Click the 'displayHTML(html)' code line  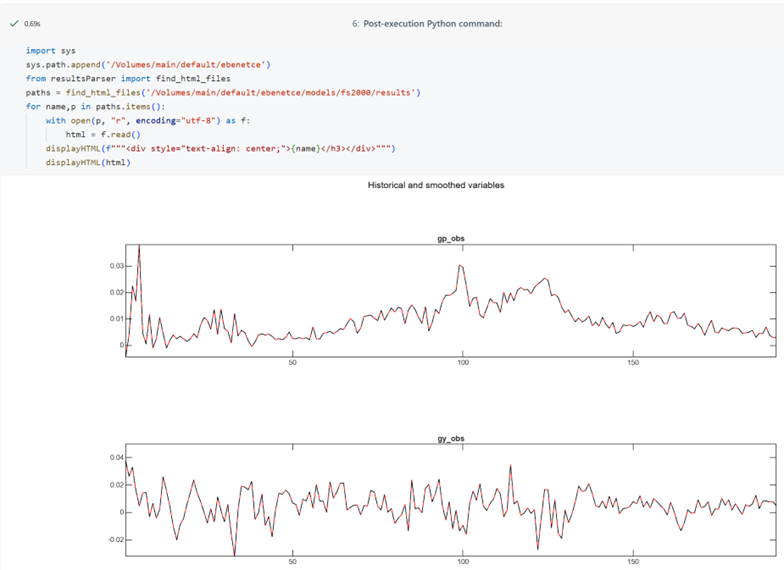coord(88,162)
